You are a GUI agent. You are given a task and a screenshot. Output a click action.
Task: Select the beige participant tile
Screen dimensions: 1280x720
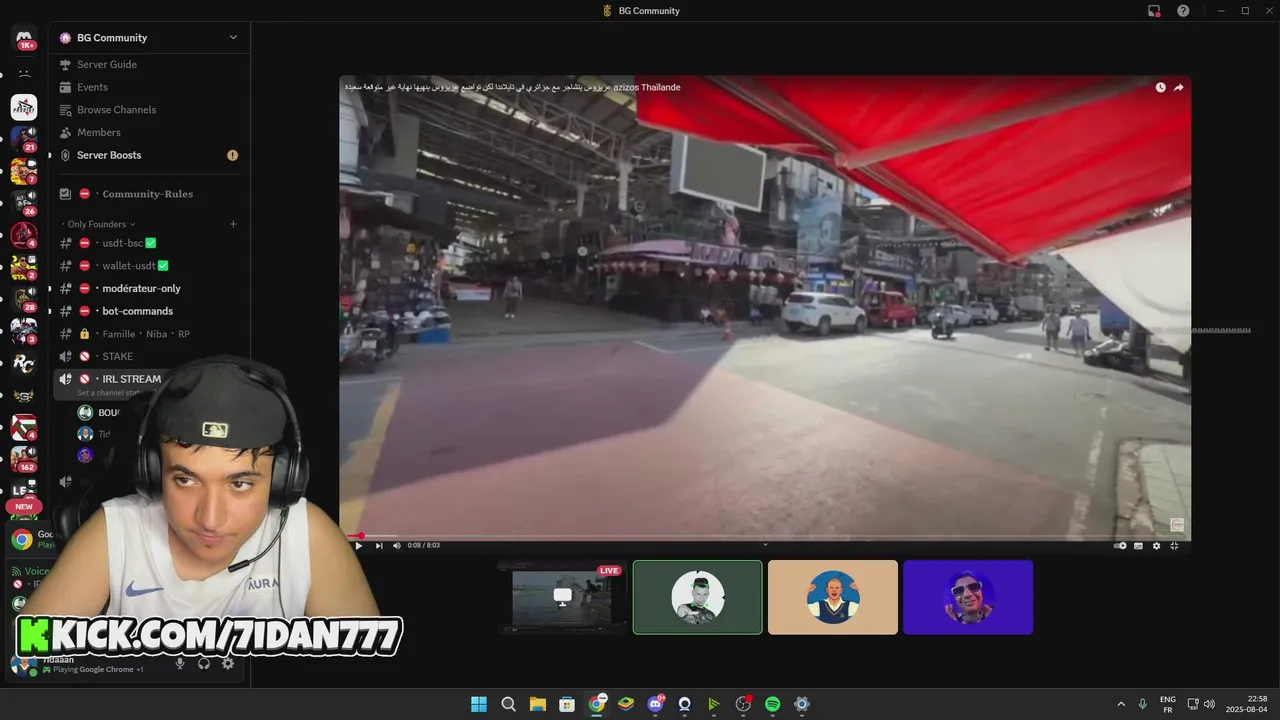pos(833,597)
